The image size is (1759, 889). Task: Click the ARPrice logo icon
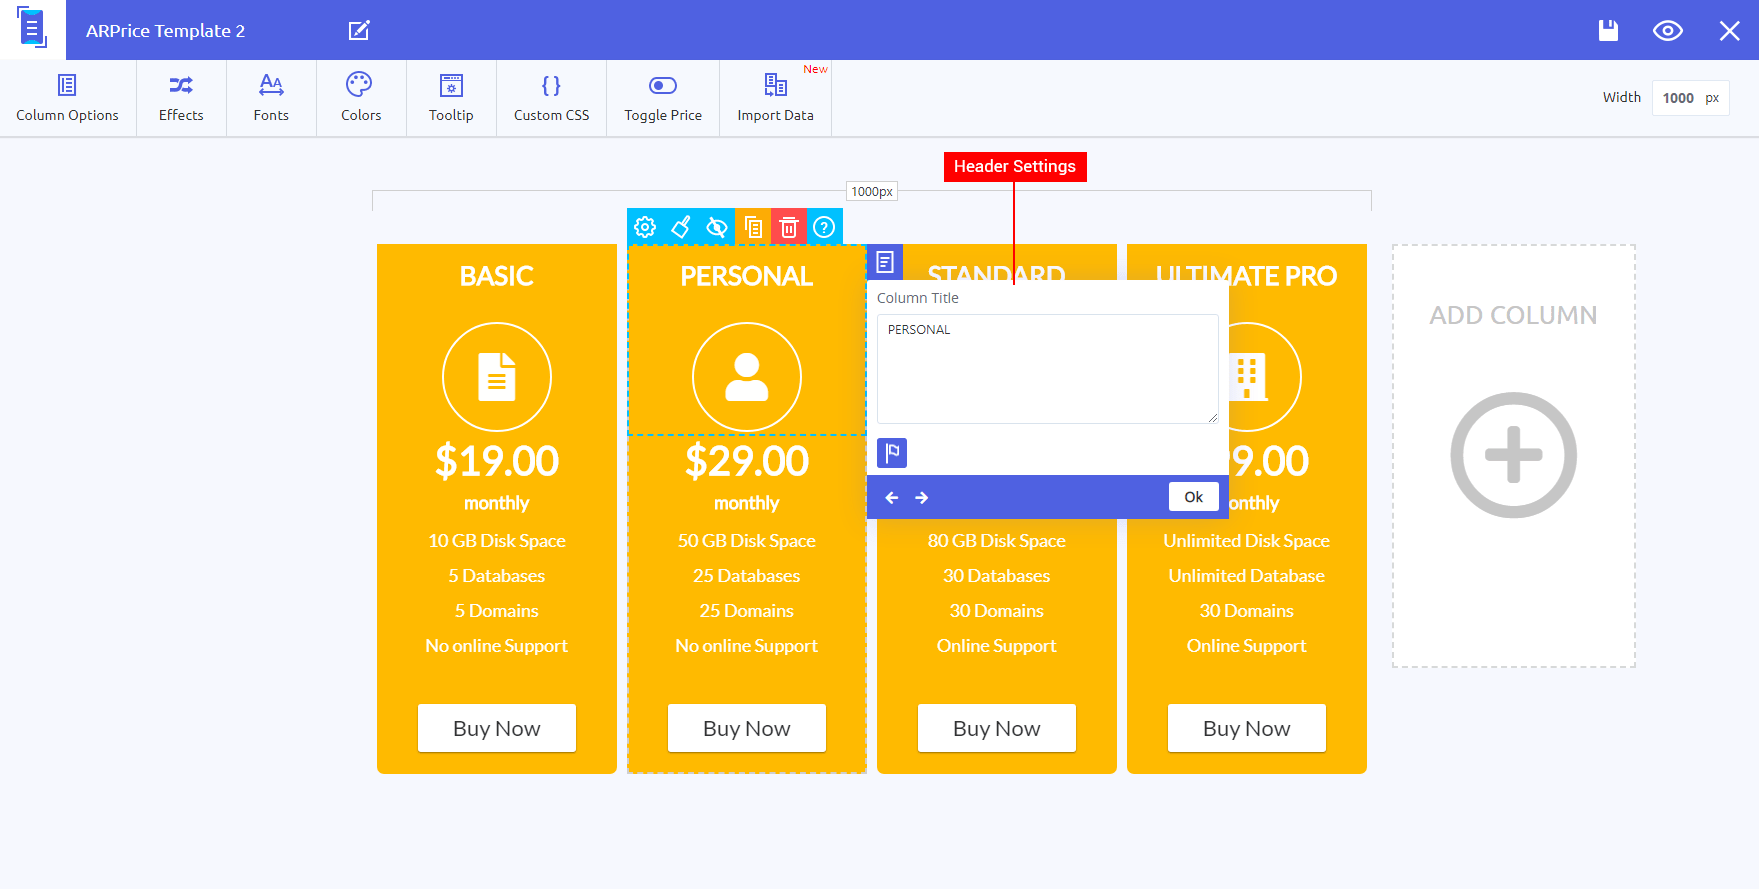[x=32, y=28]
